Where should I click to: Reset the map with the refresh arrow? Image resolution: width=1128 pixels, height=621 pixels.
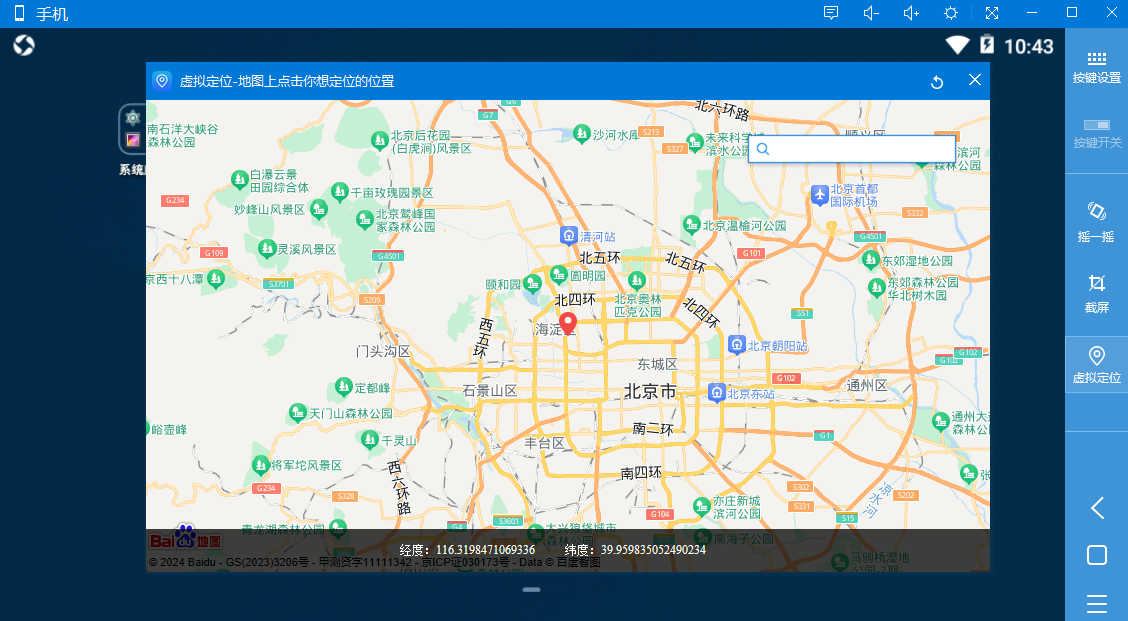937,82
